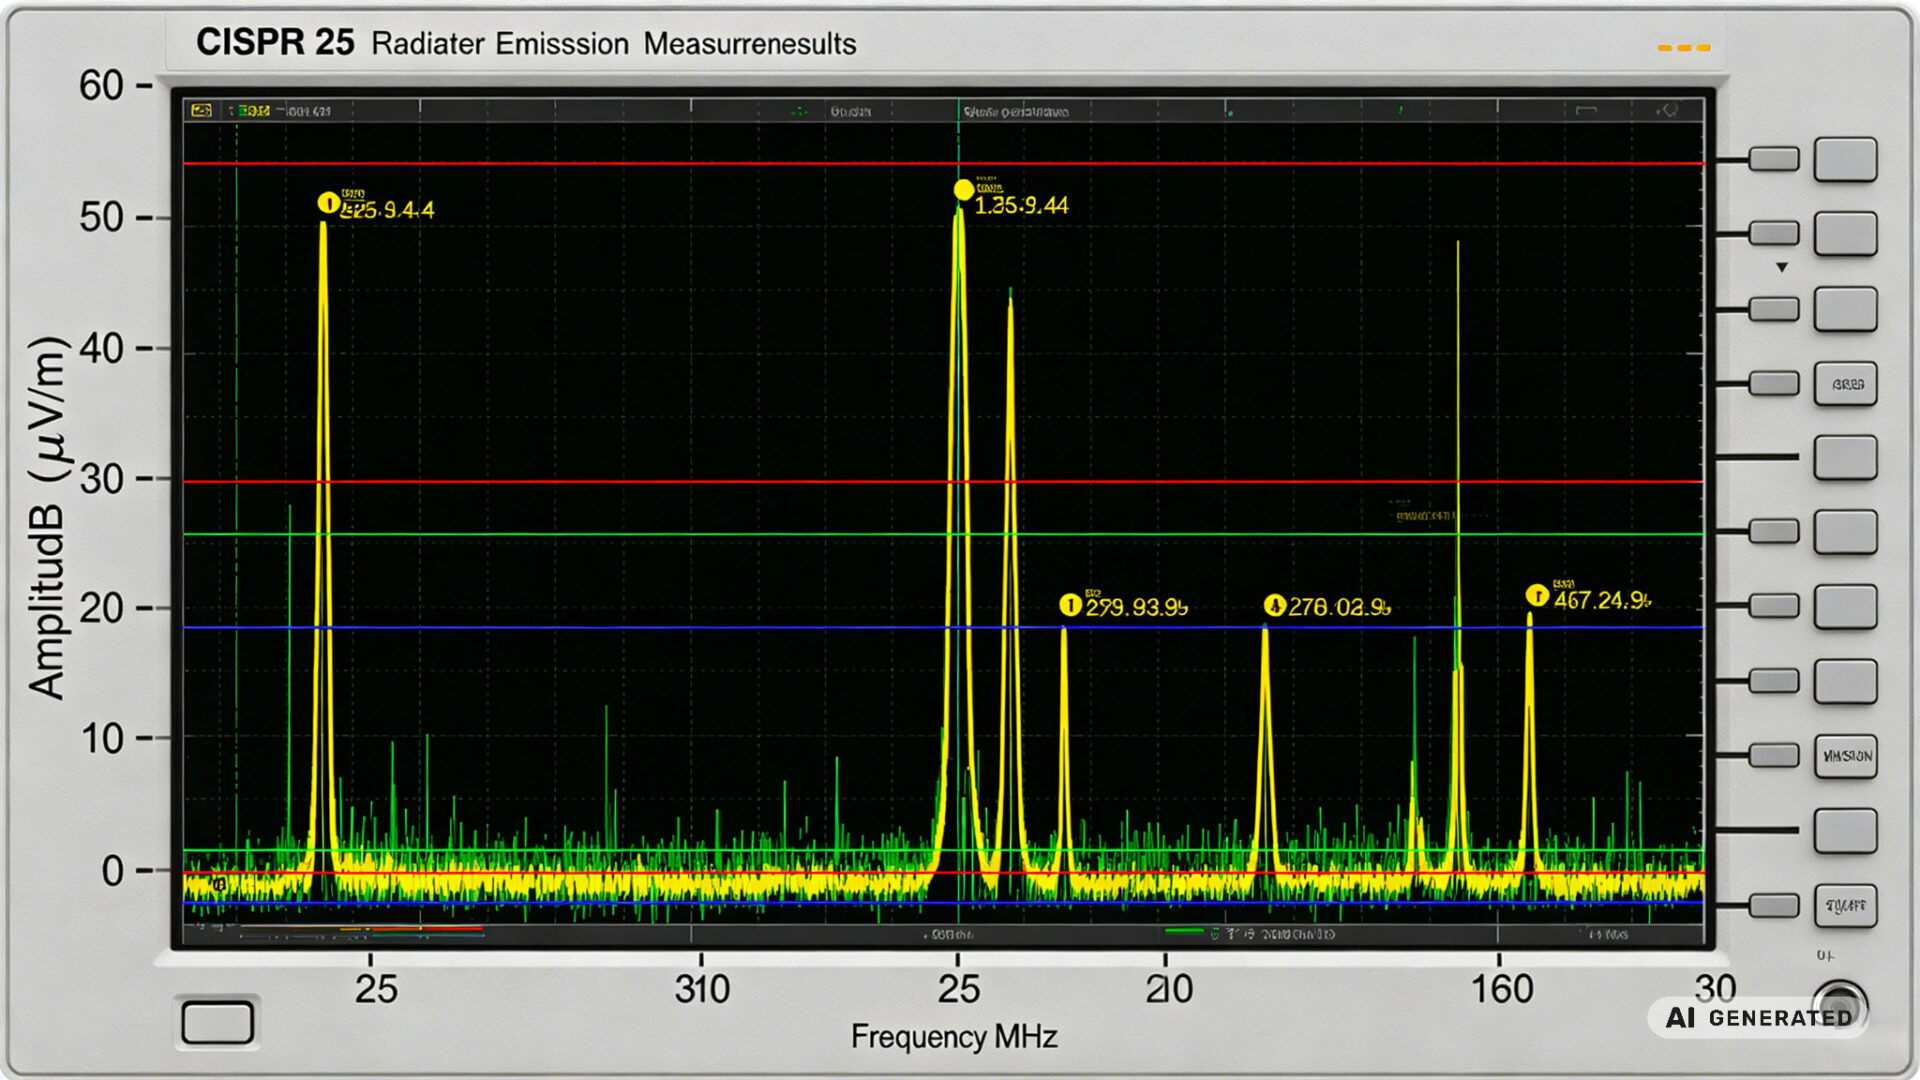Push the large softkey just above MMSION
Screen dimensions: 1920x1080
click(x=1845, y=682)
